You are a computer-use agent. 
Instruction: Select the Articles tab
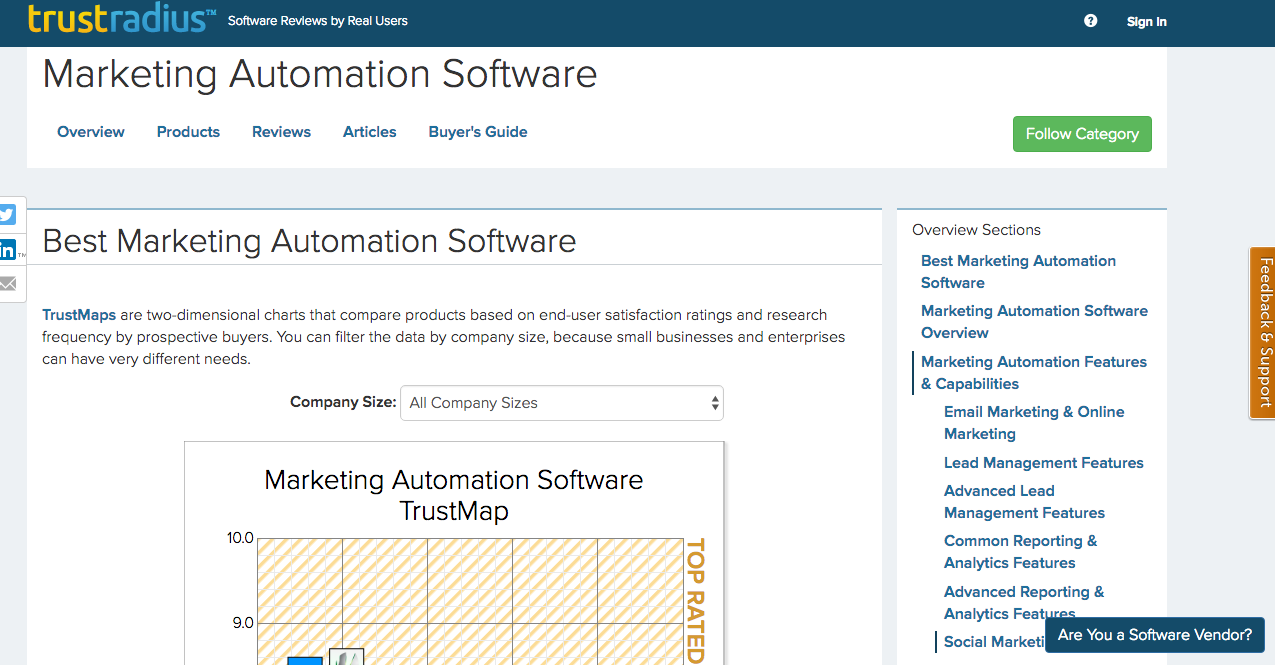[369, 132]
